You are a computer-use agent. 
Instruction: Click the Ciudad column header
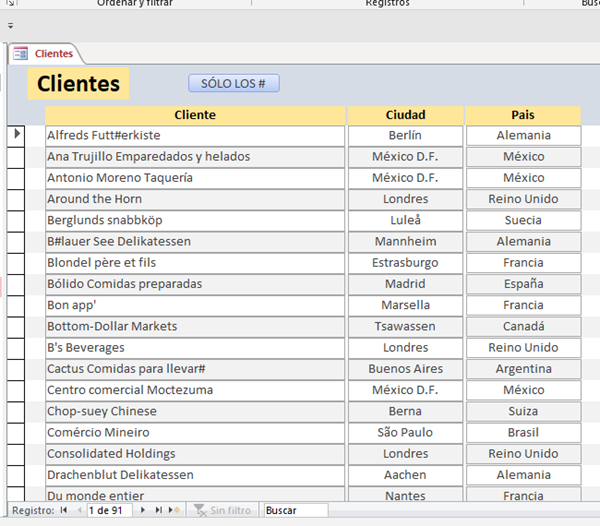pos(405,115)
